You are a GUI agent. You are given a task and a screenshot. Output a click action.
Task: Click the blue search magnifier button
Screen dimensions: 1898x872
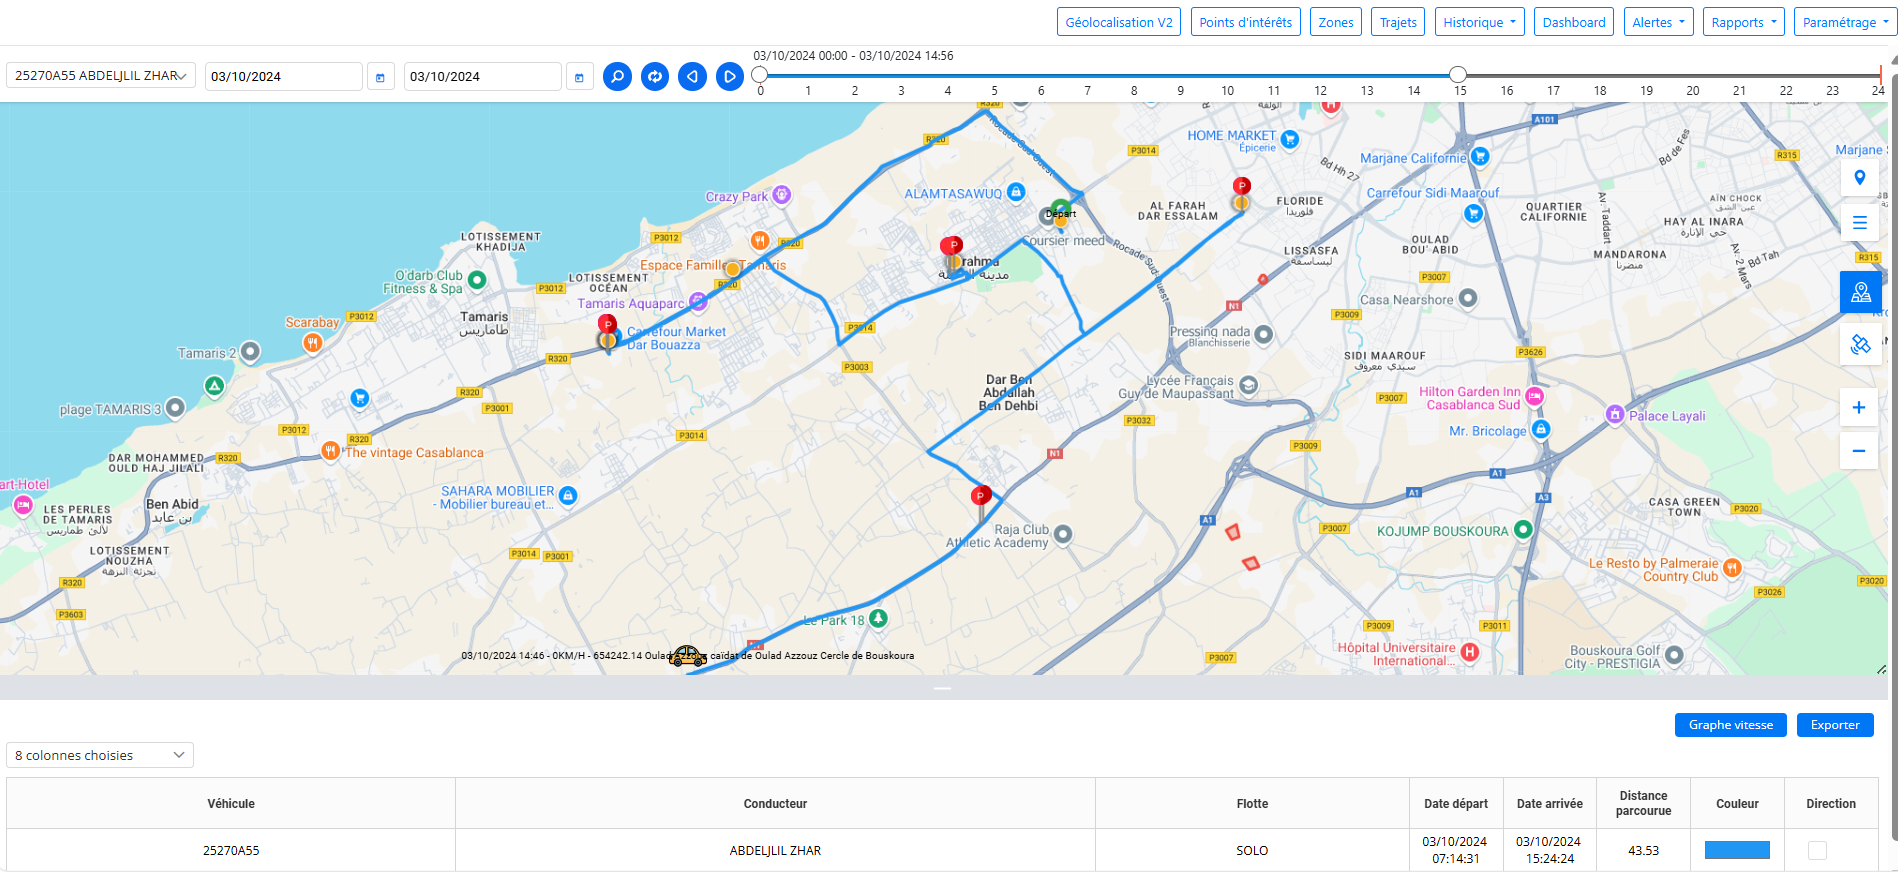618,76
